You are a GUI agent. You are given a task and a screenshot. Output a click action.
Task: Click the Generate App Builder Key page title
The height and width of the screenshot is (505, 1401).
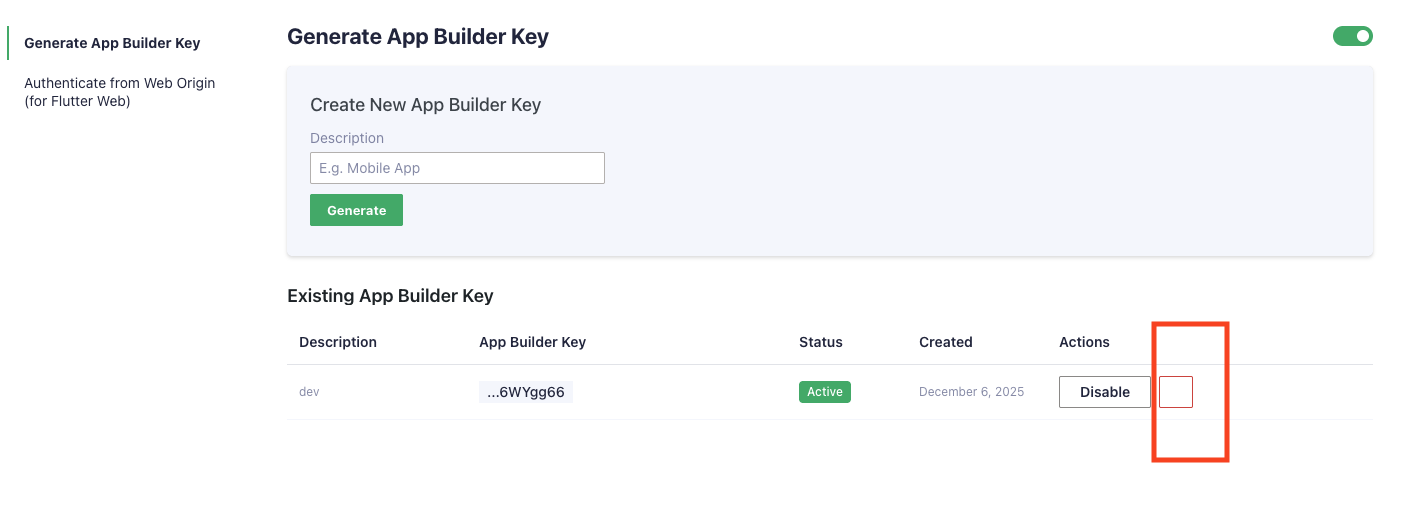(x=418, y=37)
